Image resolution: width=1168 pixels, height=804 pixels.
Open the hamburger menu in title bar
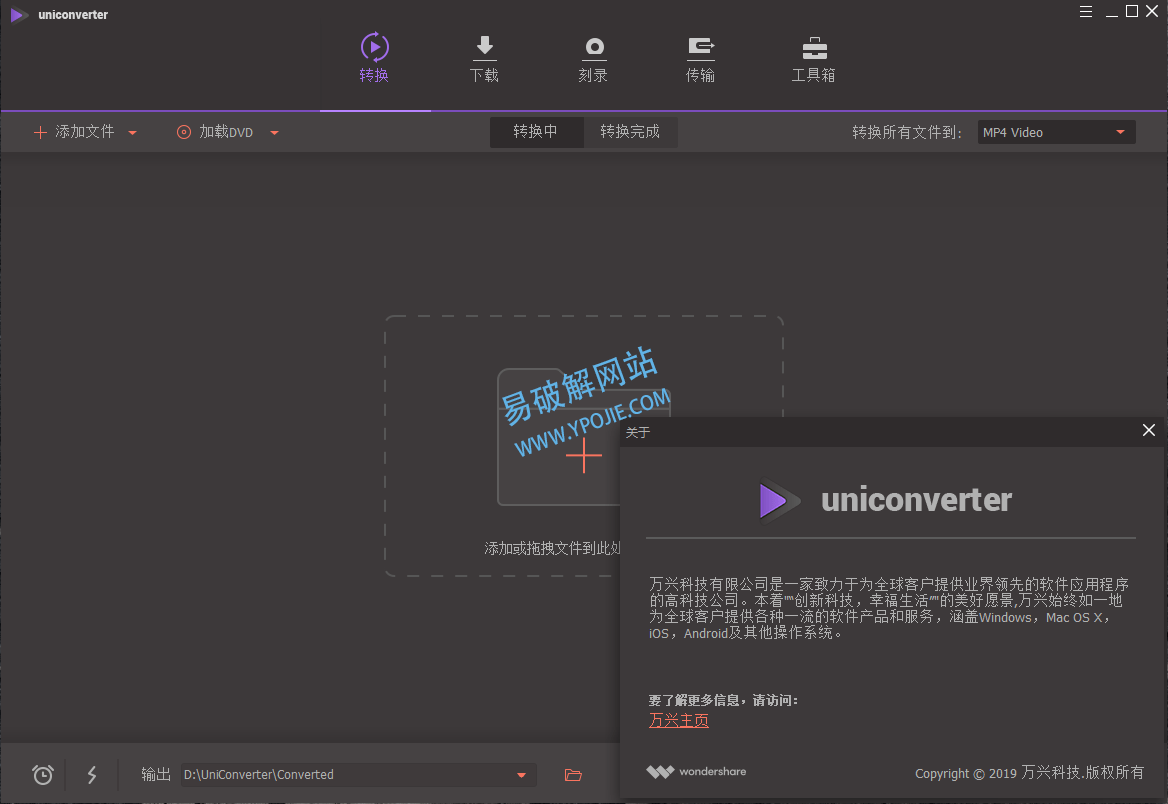click(1086, 11)
